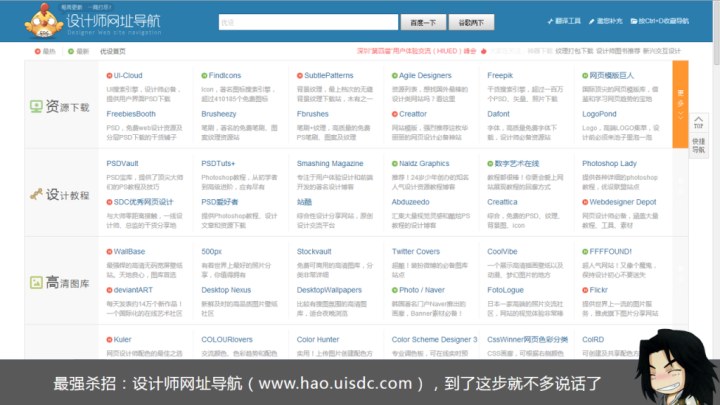Screen dimensions: 720x405
Task: Open the CssWinner网页色彩分类 link
Action: [528, 340]
